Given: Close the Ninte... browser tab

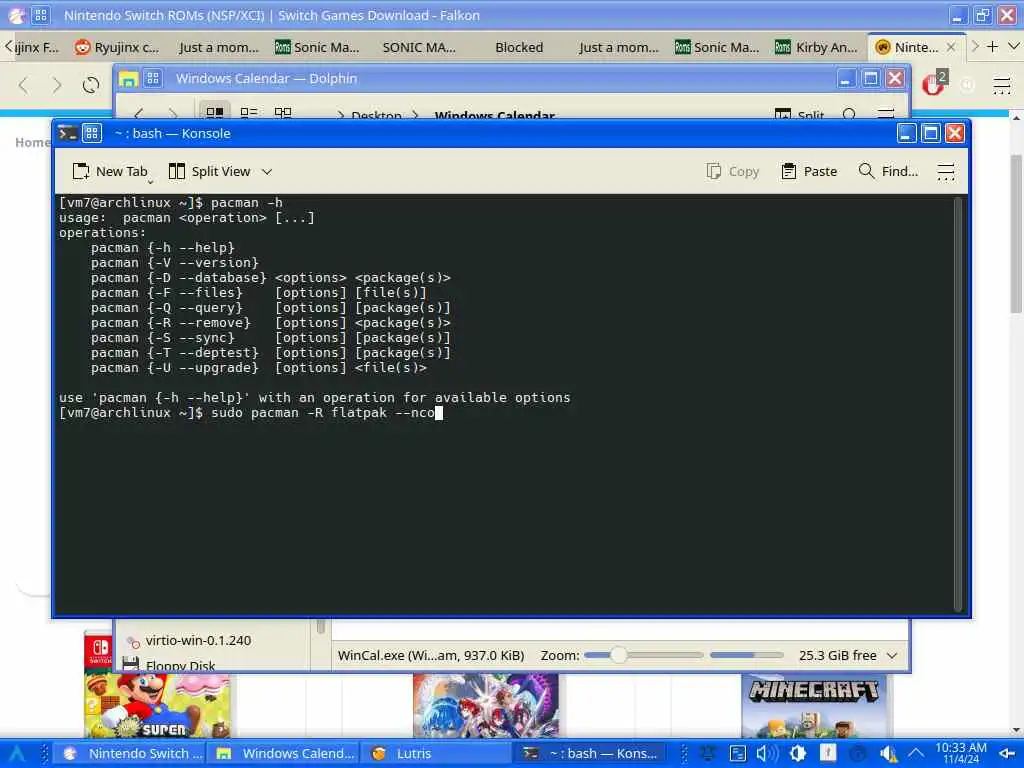Looking at the screenshot, I should tap(951, 47).
